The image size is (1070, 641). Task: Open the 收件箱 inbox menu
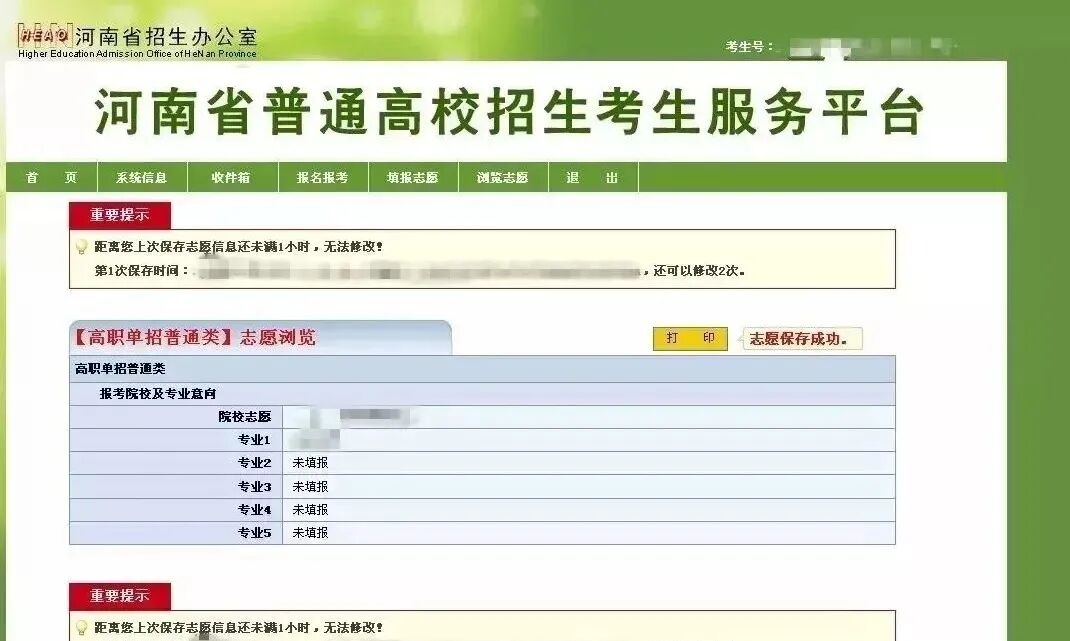click(x=232, y=176)
